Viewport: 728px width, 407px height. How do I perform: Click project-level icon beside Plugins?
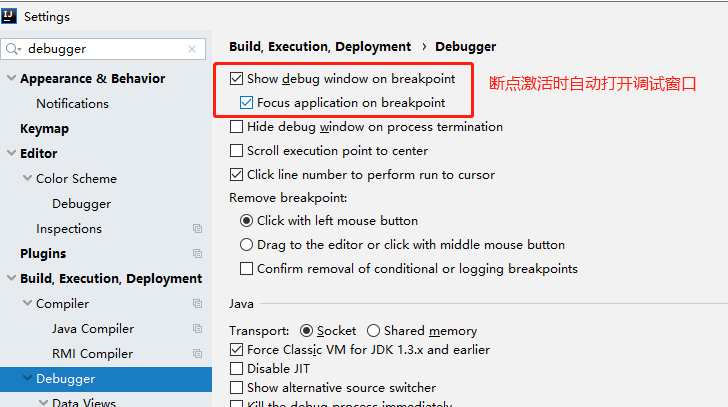tap(197, 254)
